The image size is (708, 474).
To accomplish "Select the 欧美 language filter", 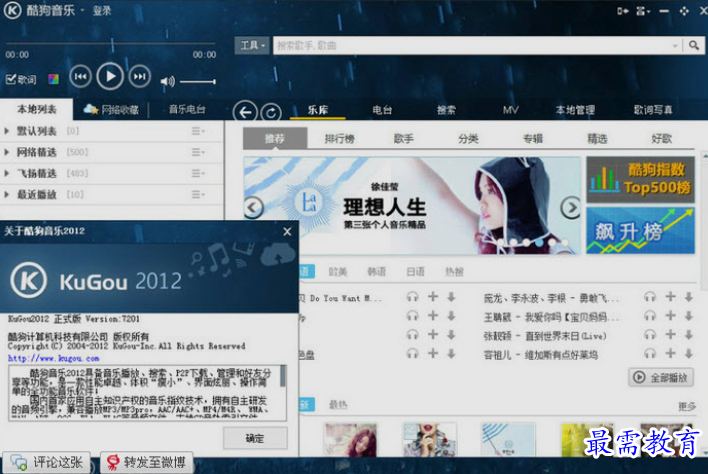I will click(x=338, y=272).
